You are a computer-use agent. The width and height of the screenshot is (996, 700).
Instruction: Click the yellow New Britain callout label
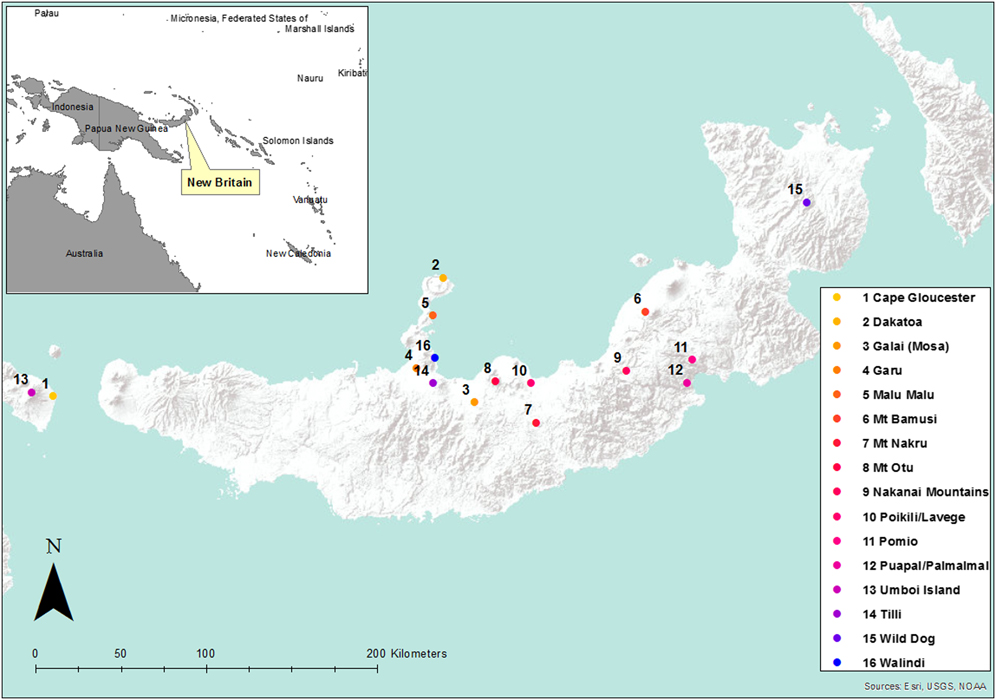point(218,183)
